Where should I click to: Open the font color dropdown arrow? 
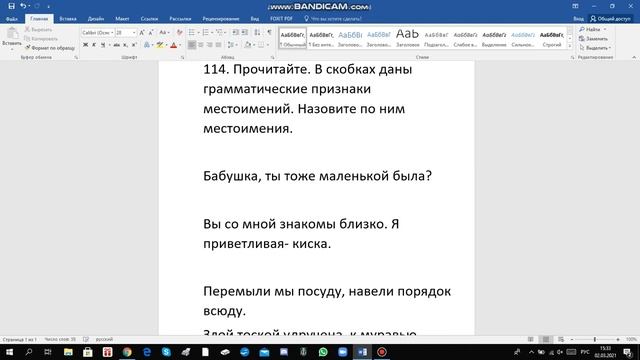click(180, 45)
